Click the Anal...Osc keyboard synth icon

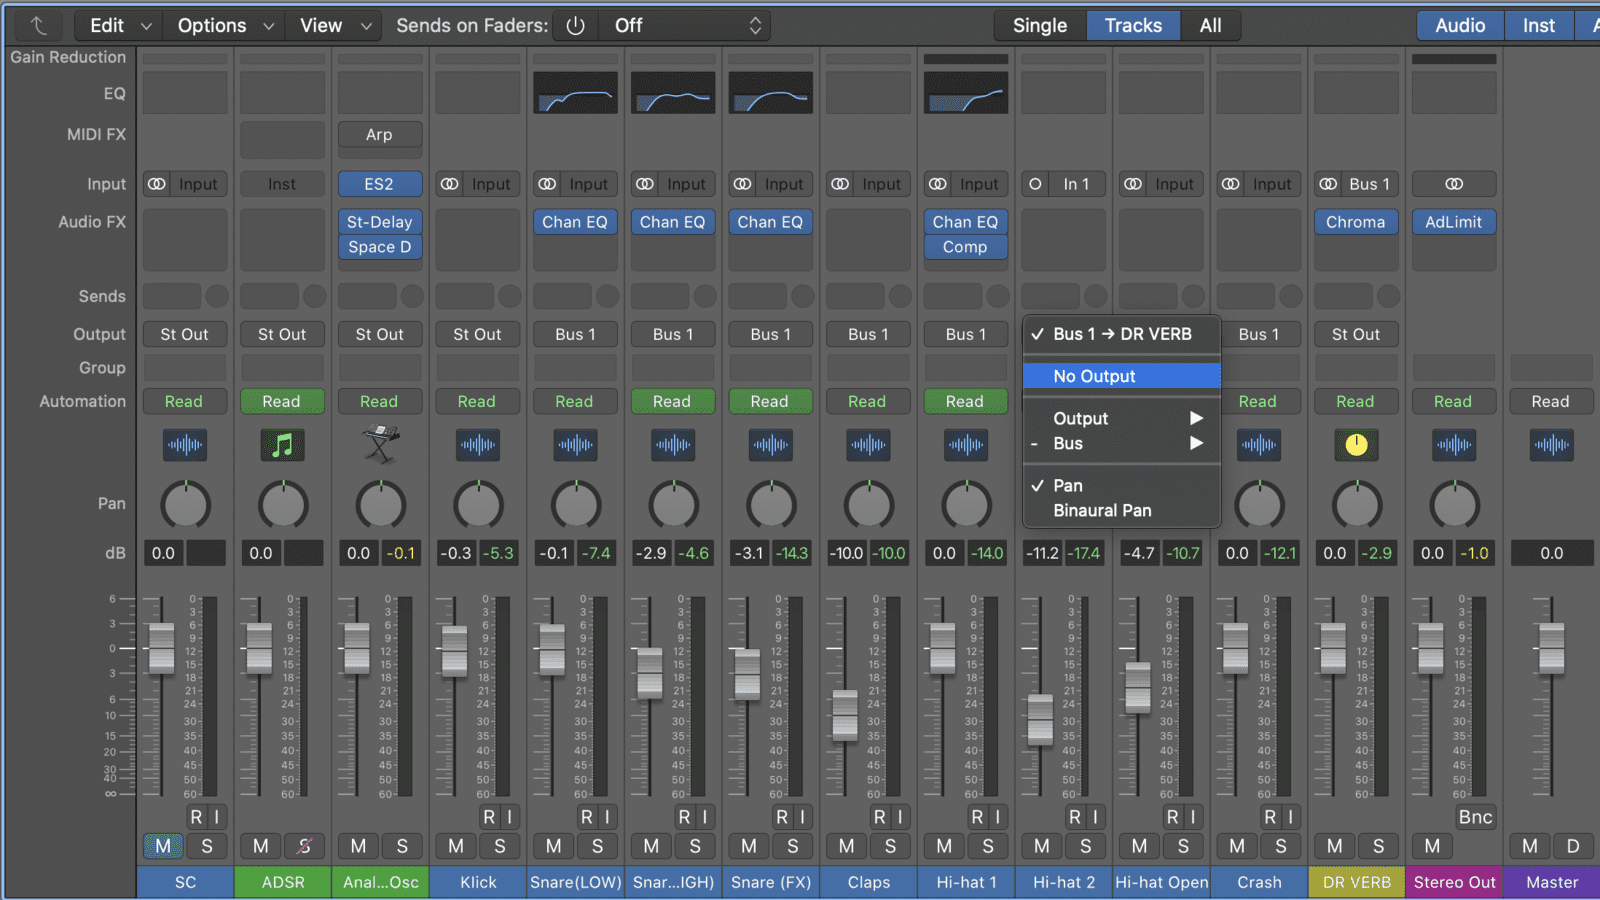point(380,444)
